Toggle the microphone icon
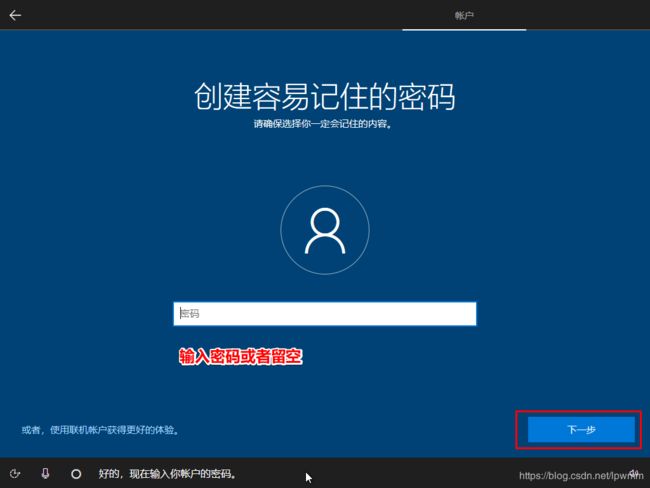Screen dimensions: 650x488 tap(46, 473)
